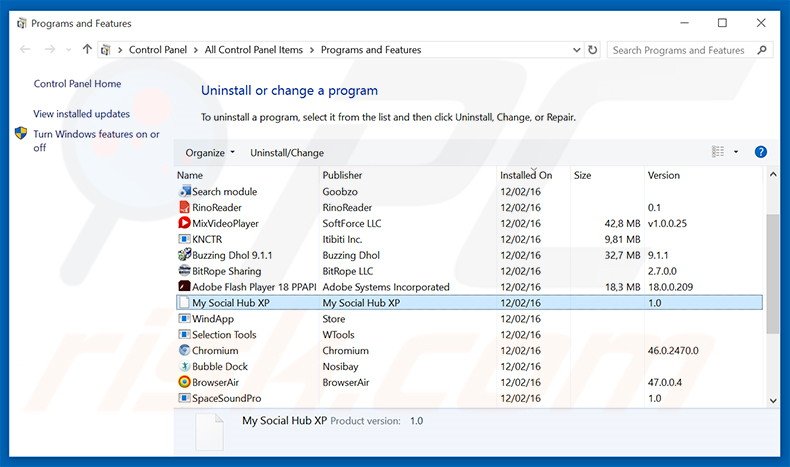Sort list by Publisher column header
The image size is (790, 467).
[x=342, y=175]
